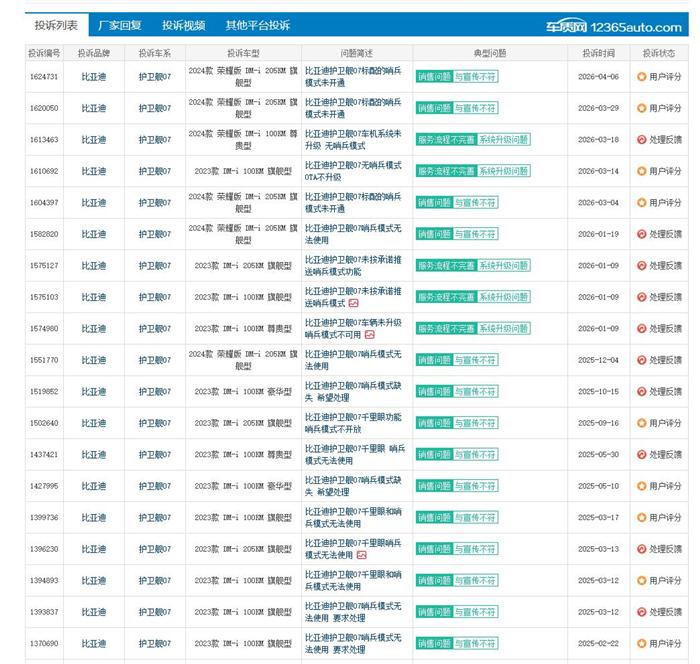Viewport: 700px width, 664px height.
Task: Click 处理反馈 status icon for complaint 1551770
Action: coord(642,360)
